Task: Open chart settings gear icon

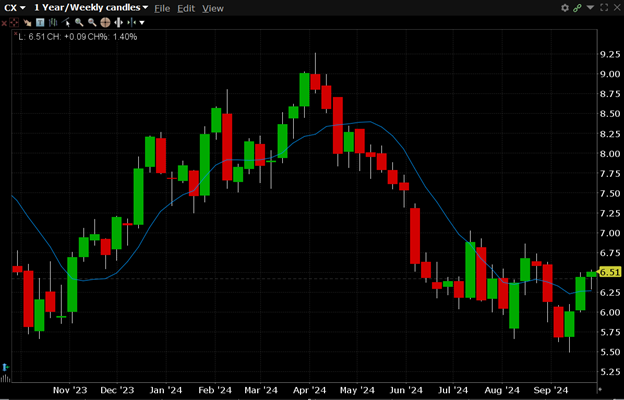Action: [565, 8]
